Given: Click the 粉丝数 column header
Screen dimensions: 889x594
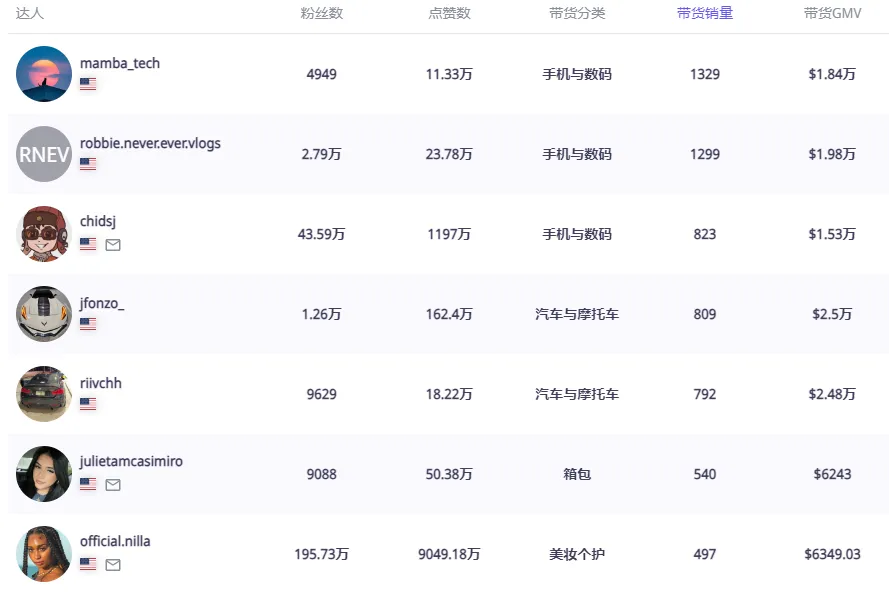Looking at the screenshot, I should click(321, 14).
